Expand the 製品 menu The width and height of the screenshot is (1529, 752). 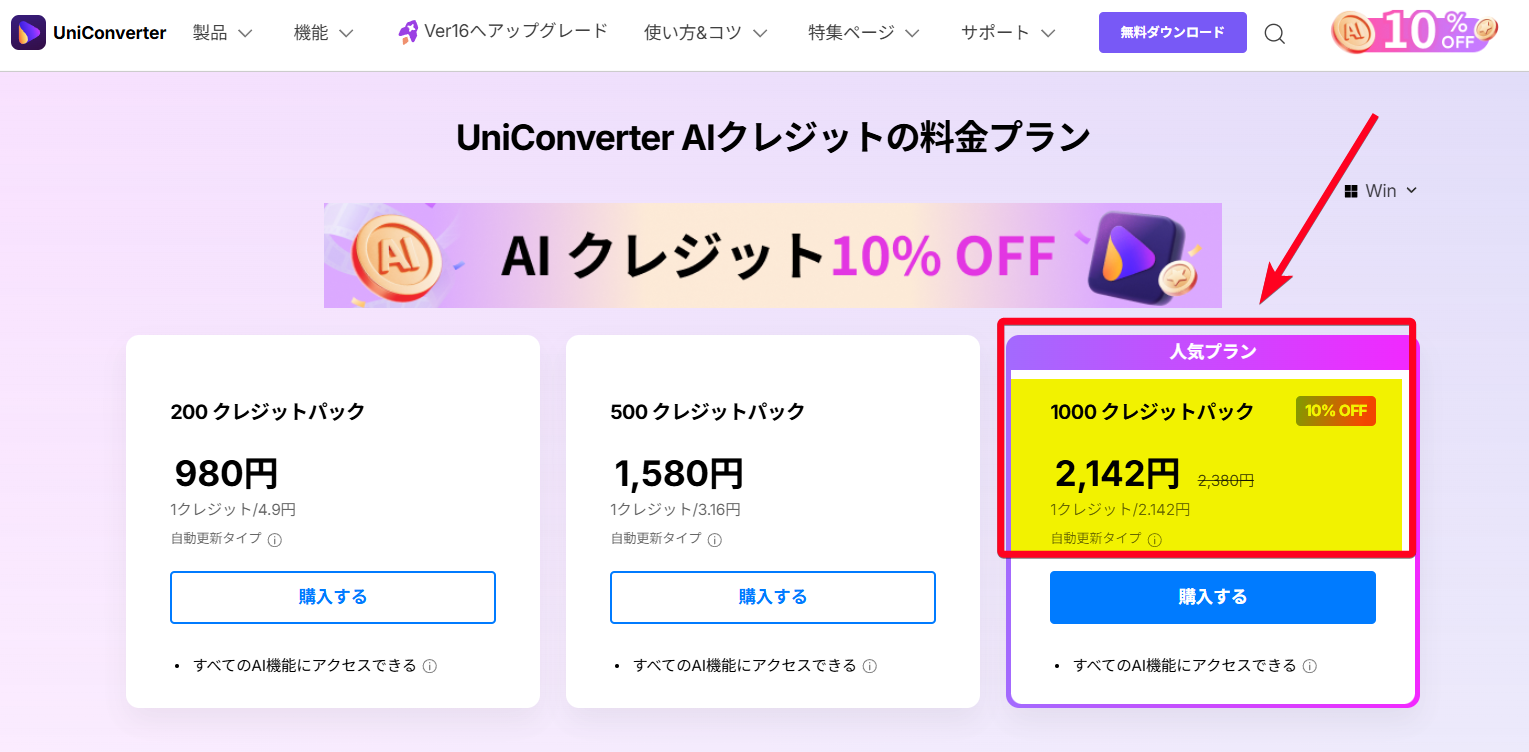coord(222,33)
